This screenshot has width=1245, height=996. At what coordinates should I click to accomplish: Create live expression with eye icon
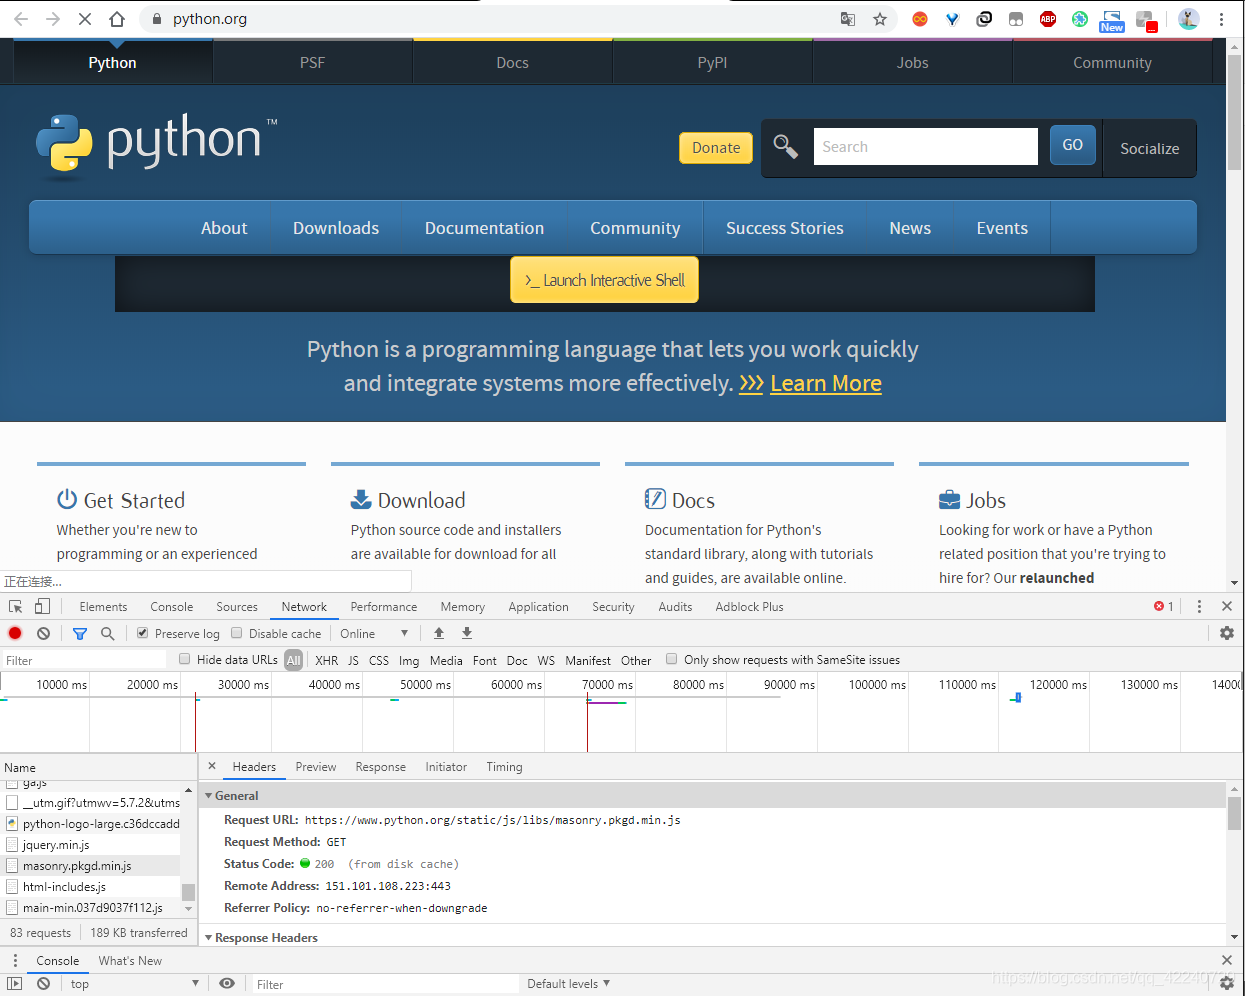click(227, 984)
